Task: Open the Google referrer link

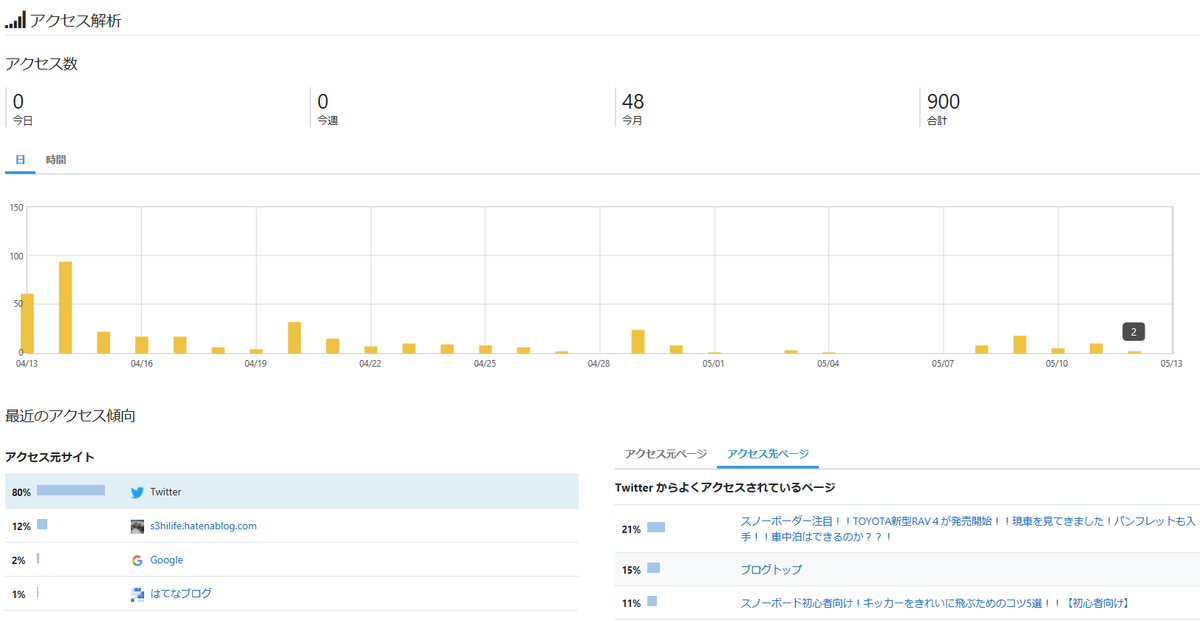Action: (x=166, y=560)
